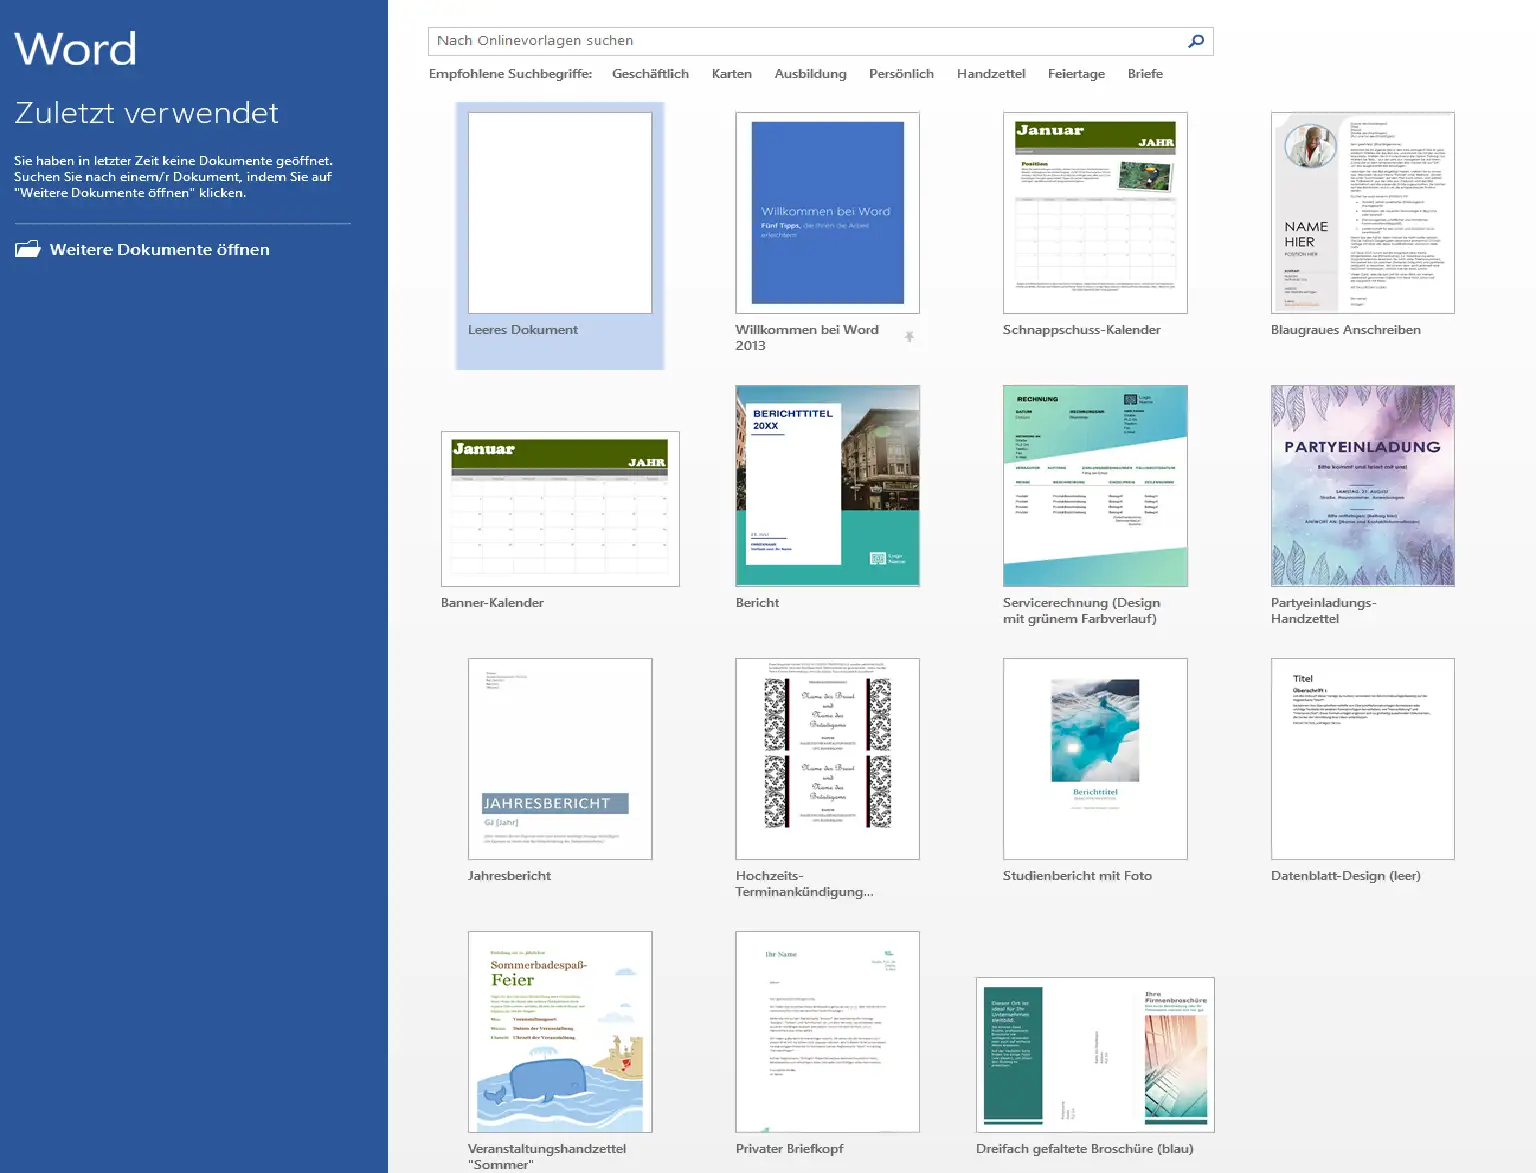1536x1173 pixels.
Task: Select the Servicerechnung green gradient template
Action: pos(1095,486)
